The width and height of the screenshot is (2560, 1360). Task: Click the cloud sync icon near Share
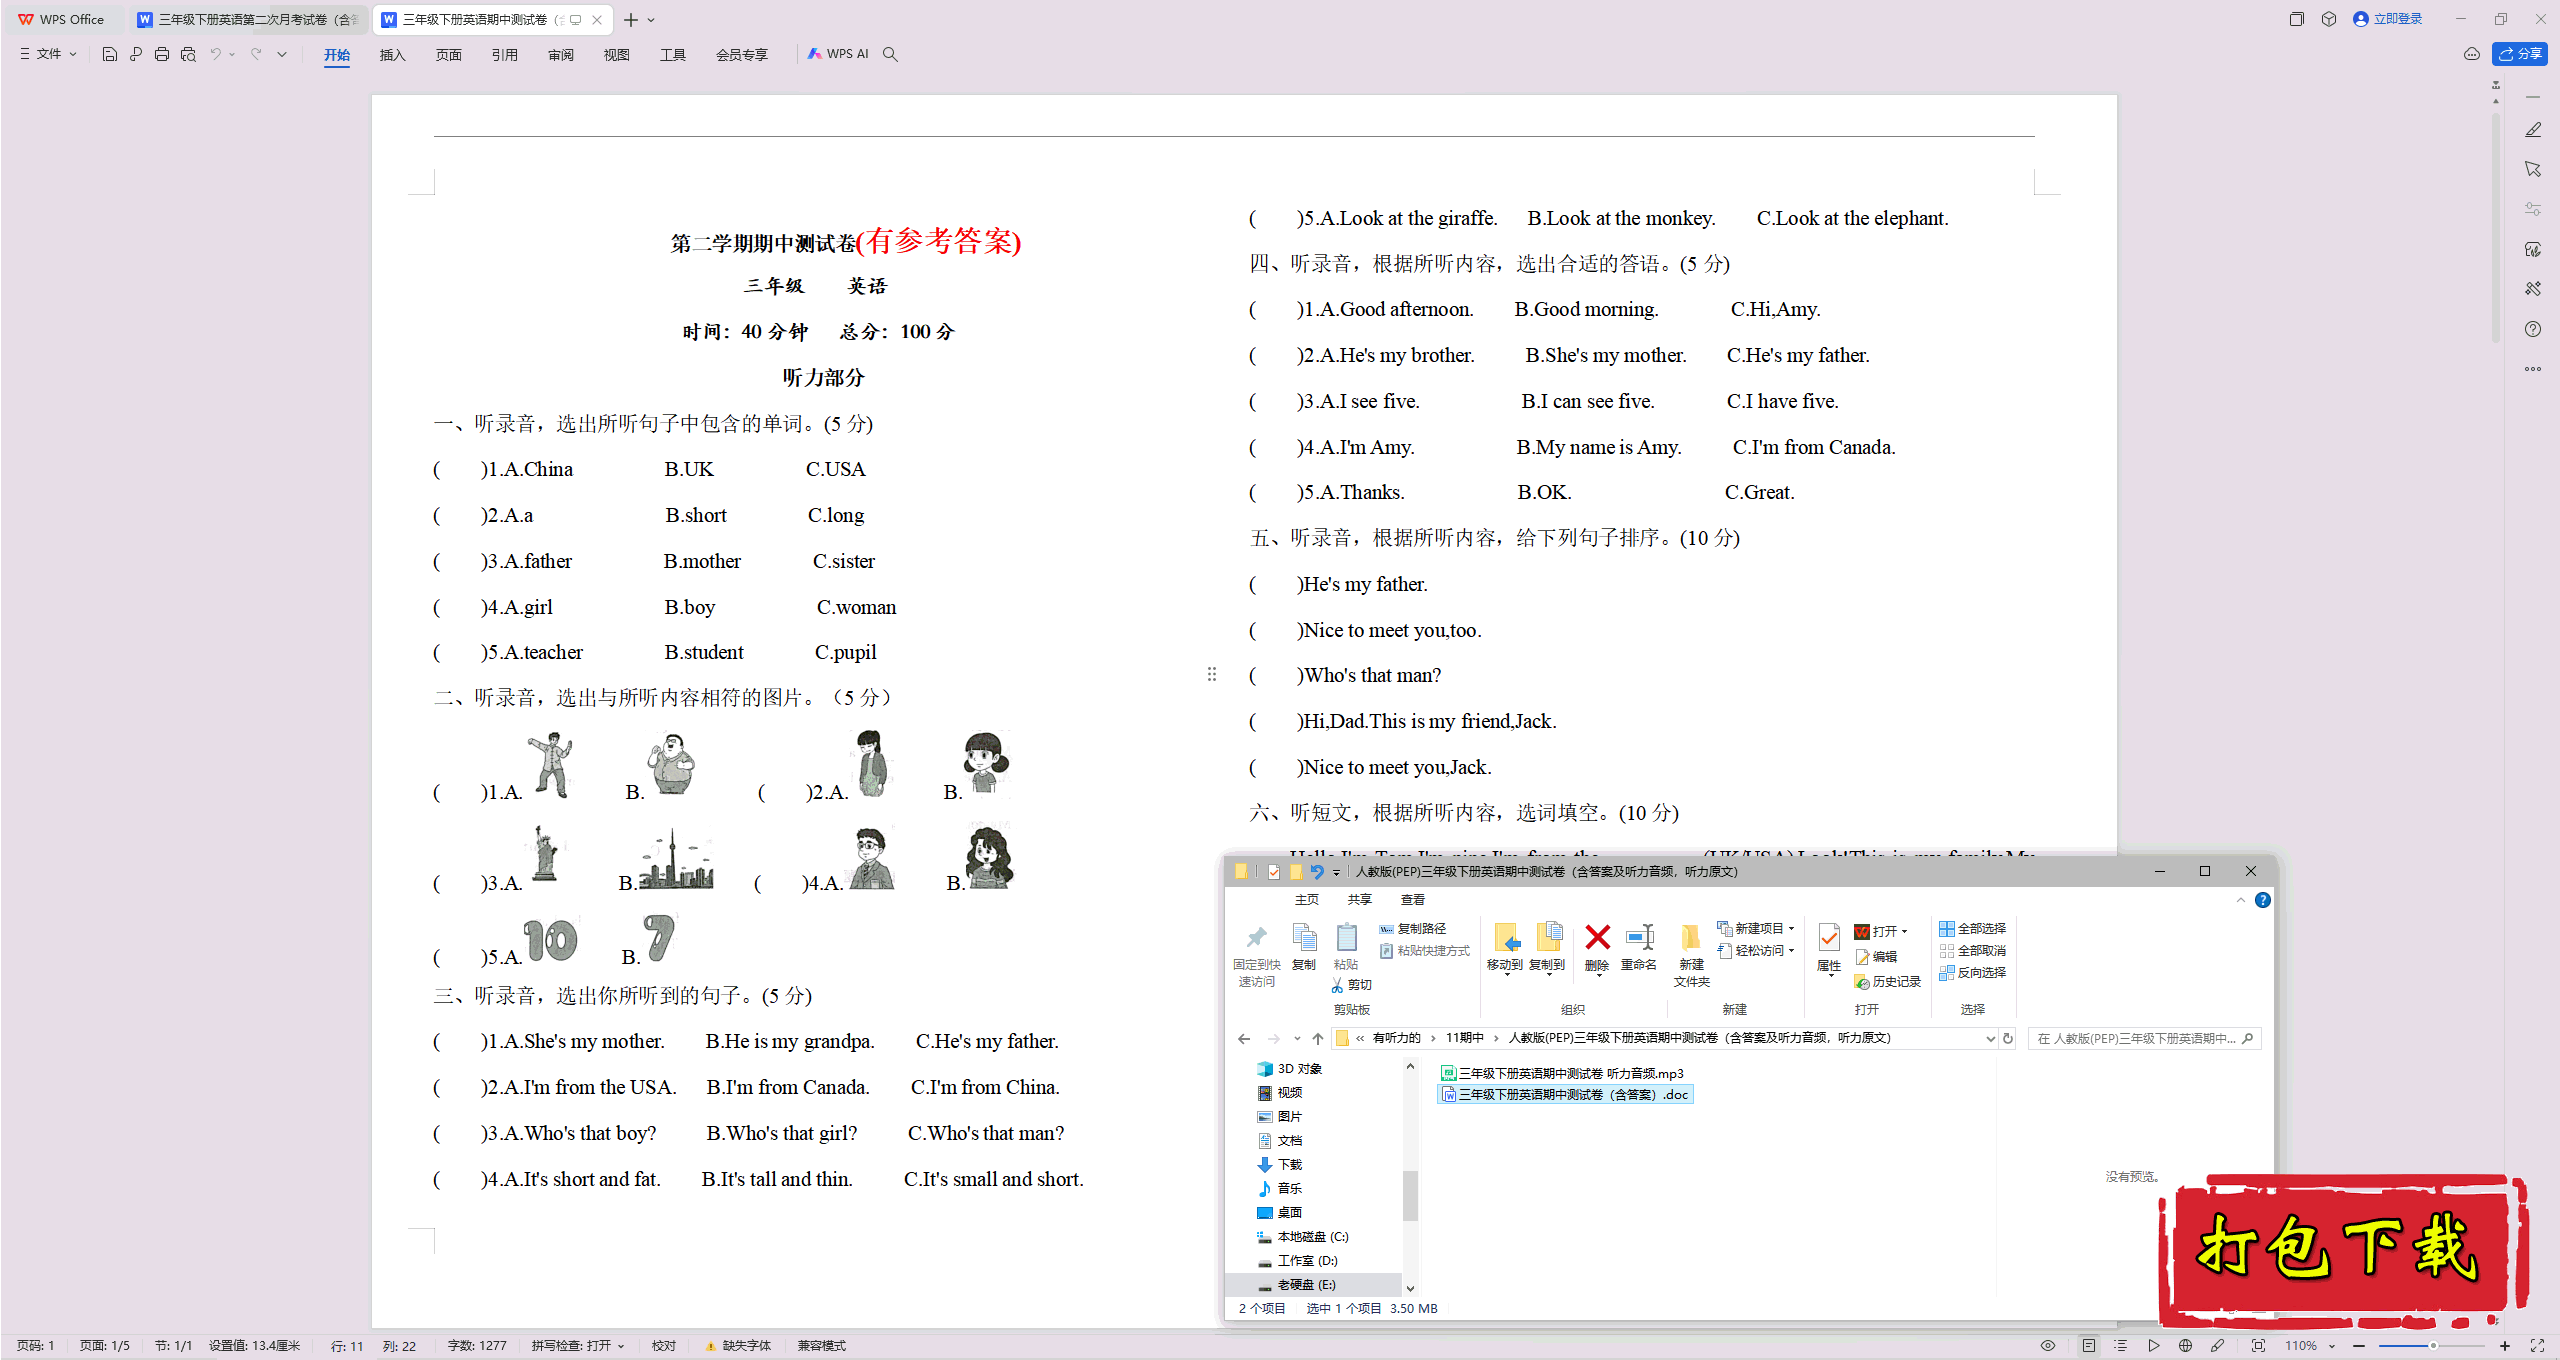(x=2471, y=54)
